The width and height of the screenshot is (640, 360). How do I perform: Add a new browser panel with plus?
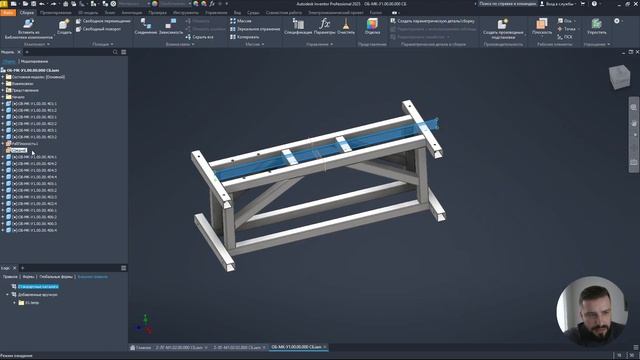[27, 52]
